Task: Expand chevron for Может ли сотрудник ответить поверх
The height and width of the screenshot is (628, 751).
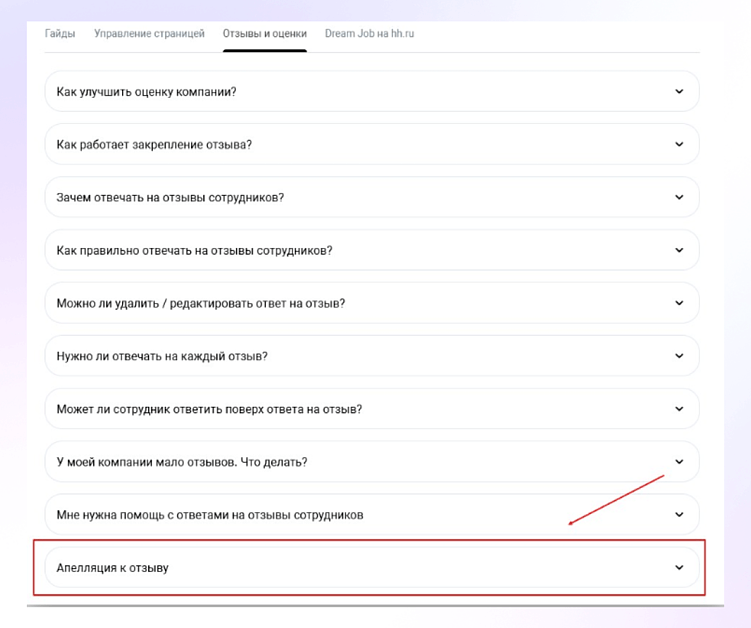Action: [679, 409]
